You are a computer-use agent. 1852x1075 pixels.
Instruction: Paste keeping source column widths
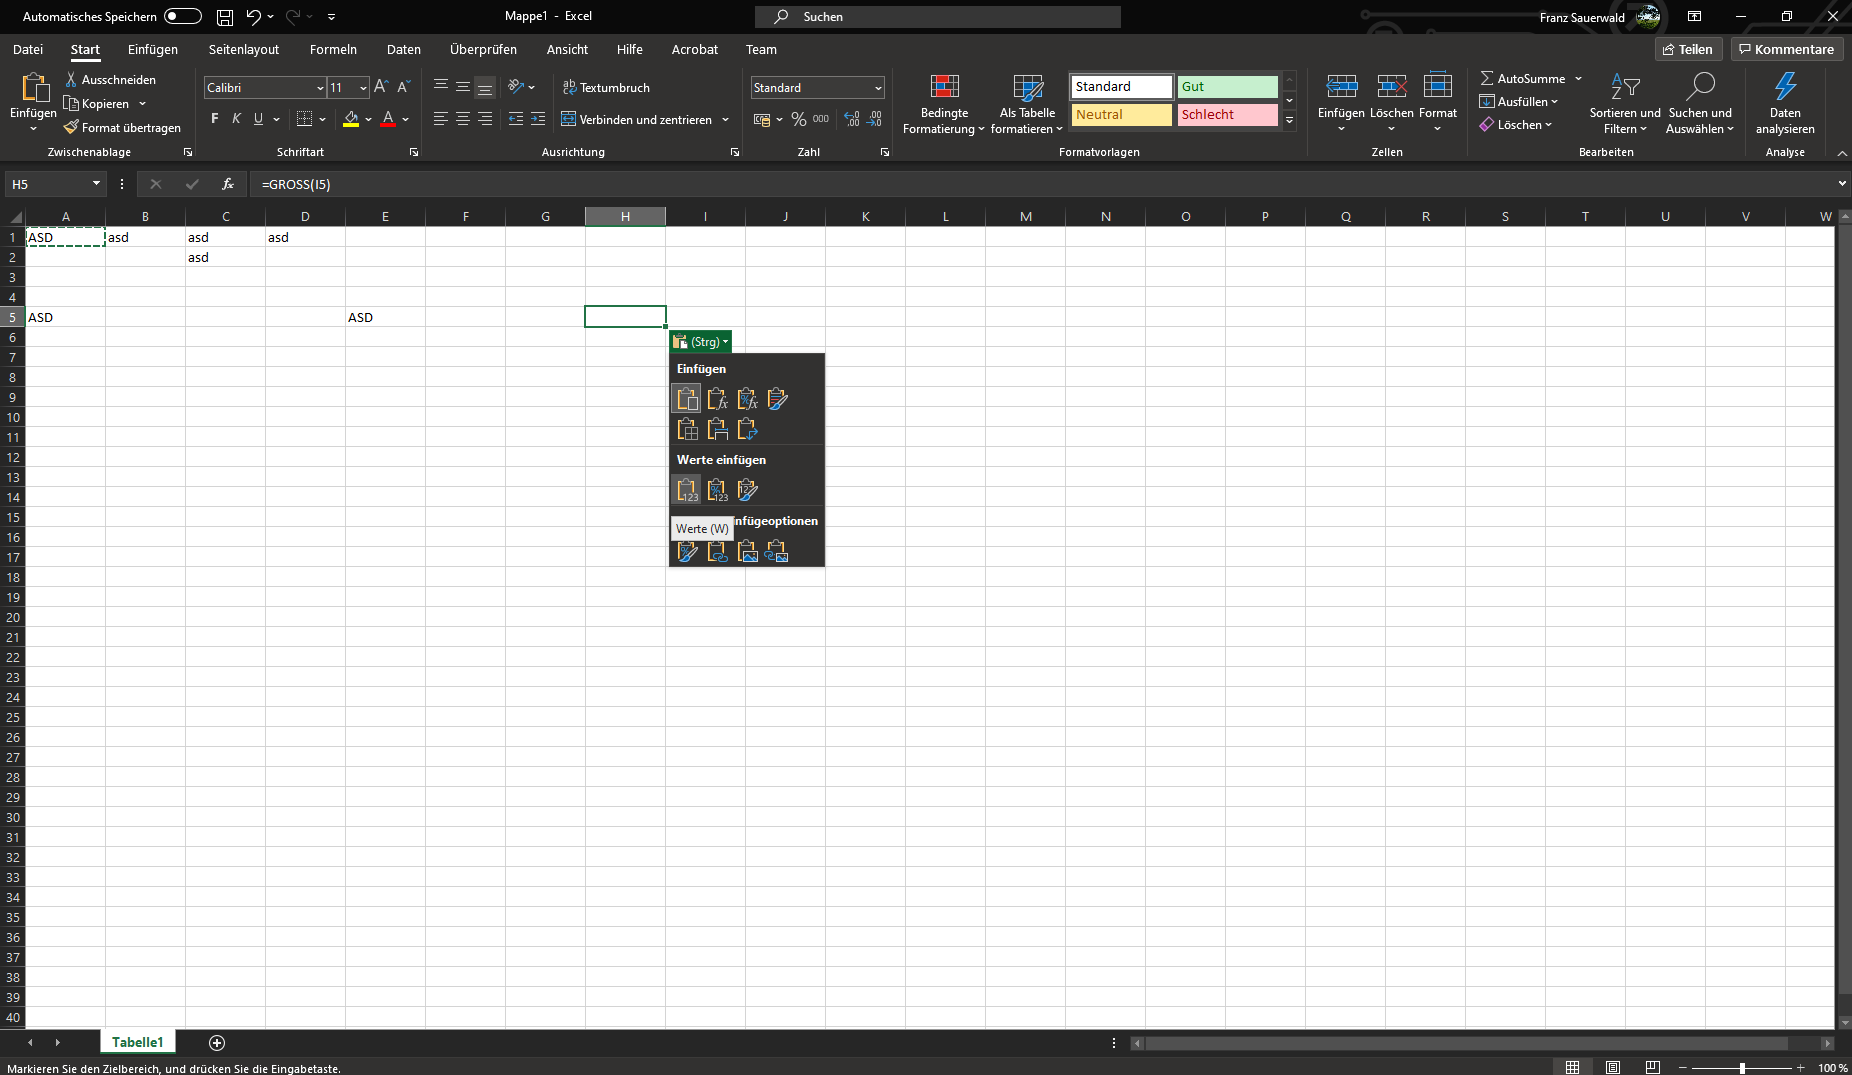717,429
